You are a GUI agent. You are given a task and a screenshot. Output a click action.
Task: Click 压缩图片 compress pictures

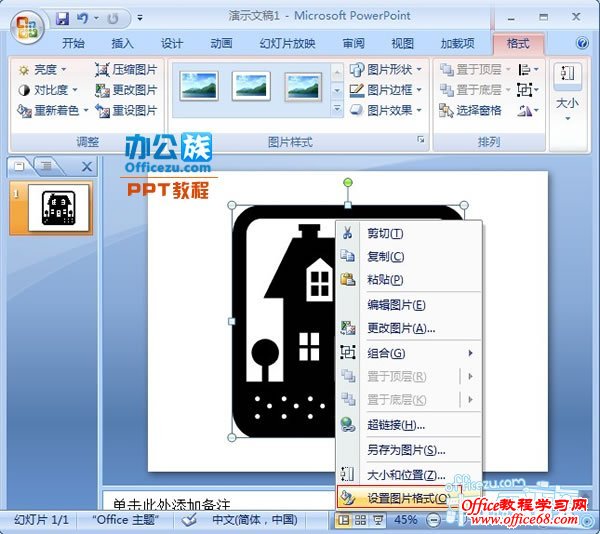pos(126,70)
